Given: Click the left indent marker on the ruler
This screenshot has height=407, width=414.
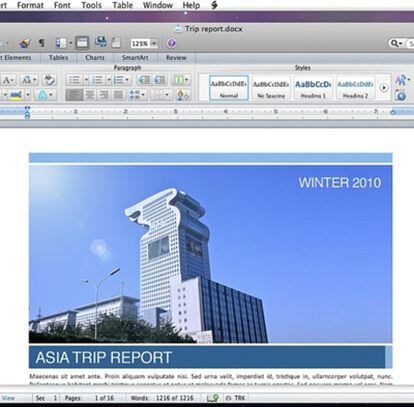Looking at the screenshot, I should point(27,113).
